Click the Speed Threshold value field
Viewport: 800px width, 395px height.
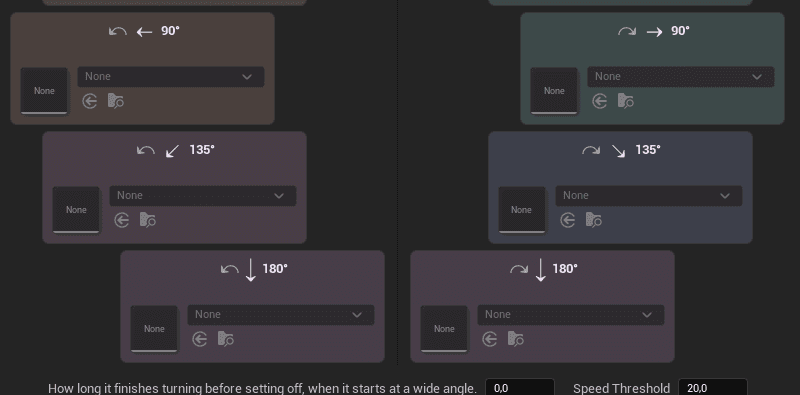(713, 387)
